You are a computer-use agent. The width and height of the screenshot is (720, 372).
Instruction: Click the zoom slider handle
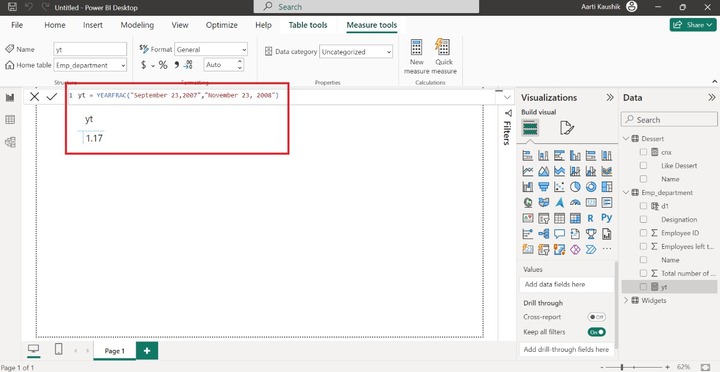(622, 367)
